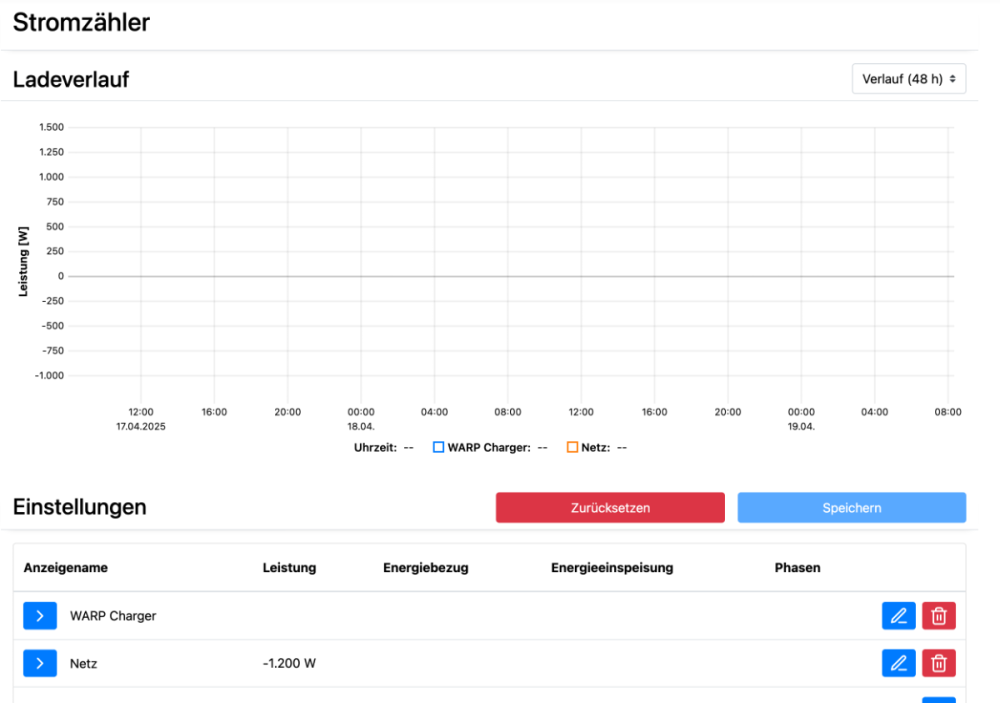Click the Energiebezug column header

click(425, 568)
